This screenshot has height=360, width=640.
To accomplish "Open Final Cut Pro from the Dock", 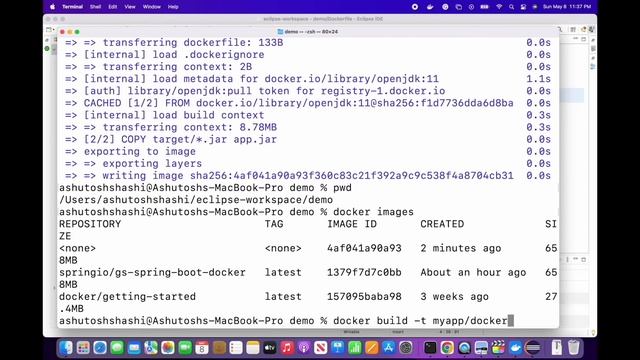I will coord(498,348).
